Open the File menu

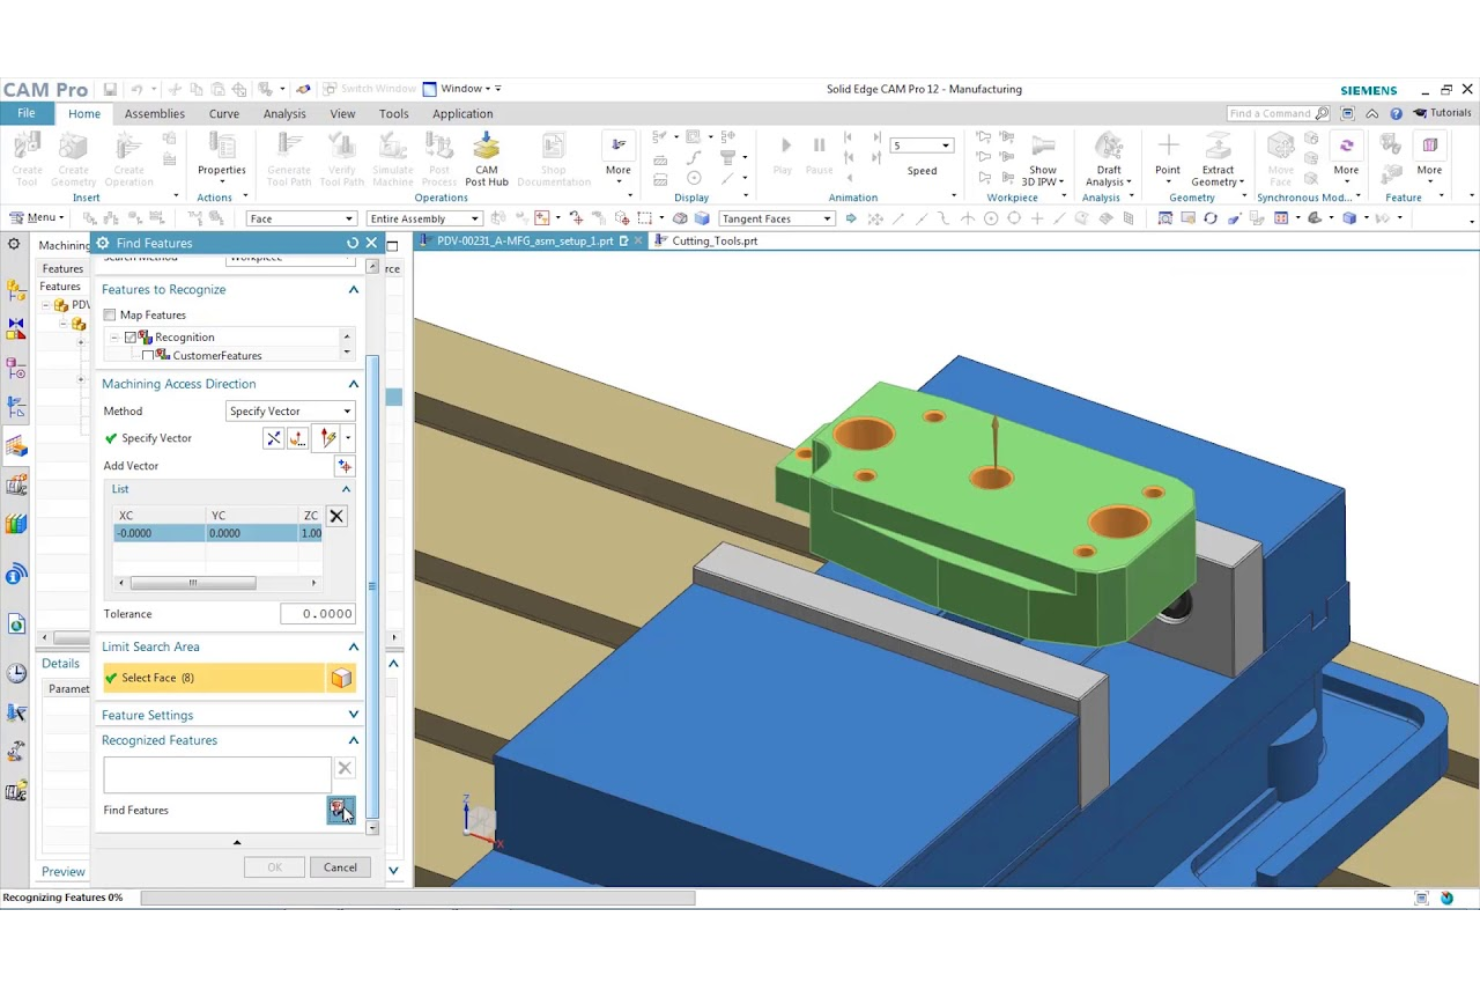tap(27, 114)
